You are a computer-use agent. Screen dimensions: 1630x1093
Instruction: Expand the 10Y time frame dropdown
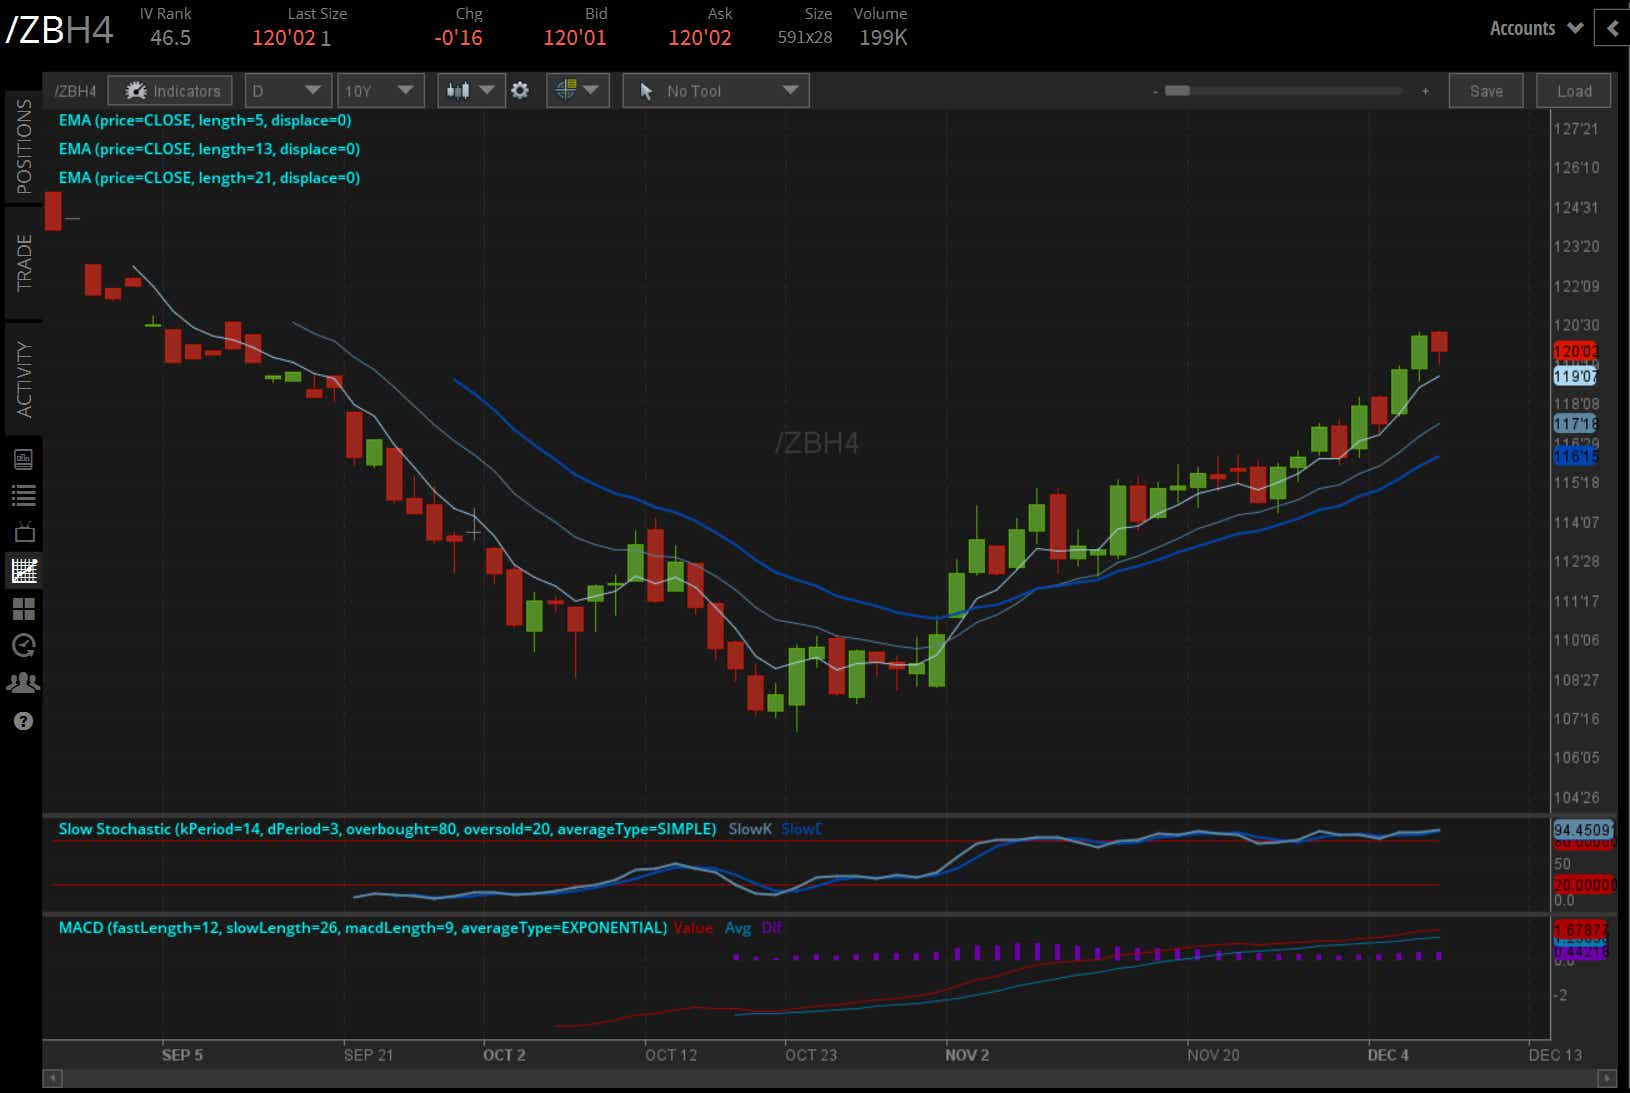381,91
